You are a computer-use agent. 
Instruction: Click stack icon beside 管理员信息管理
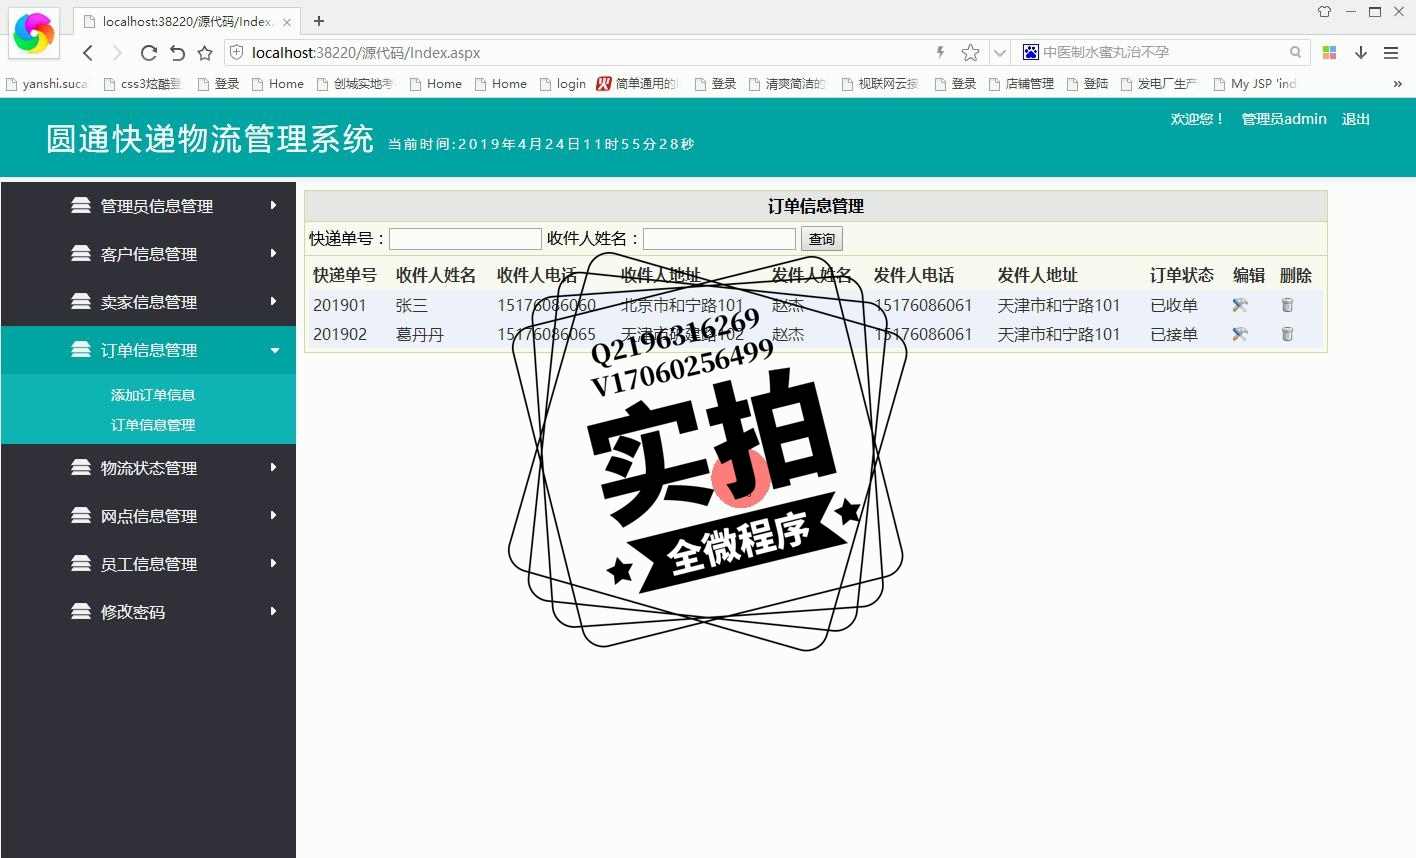point(81,205)
